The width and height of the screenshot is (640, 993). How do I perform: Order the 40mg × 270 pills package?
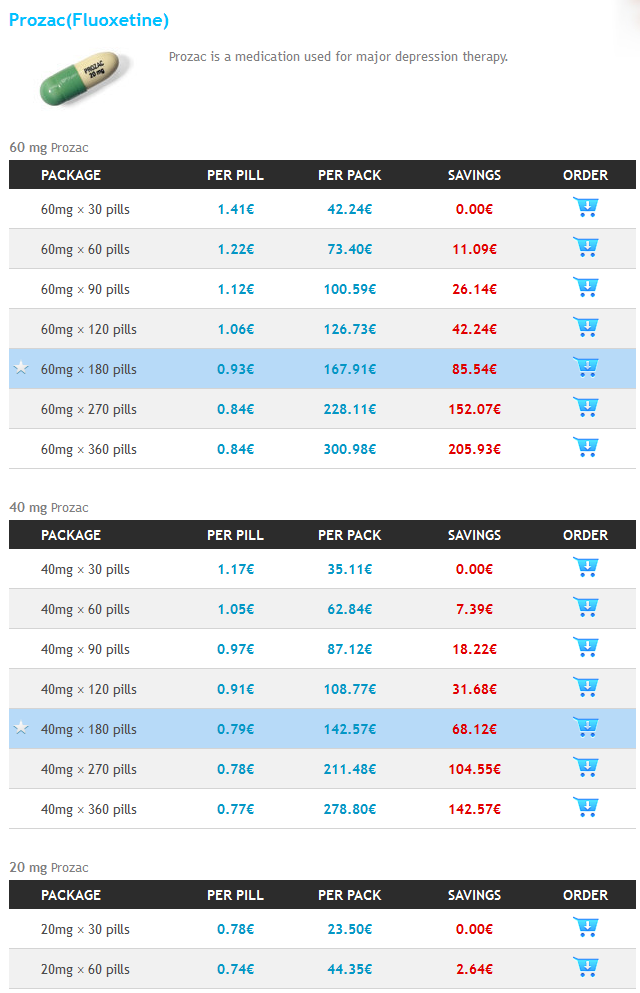[586, 768]
